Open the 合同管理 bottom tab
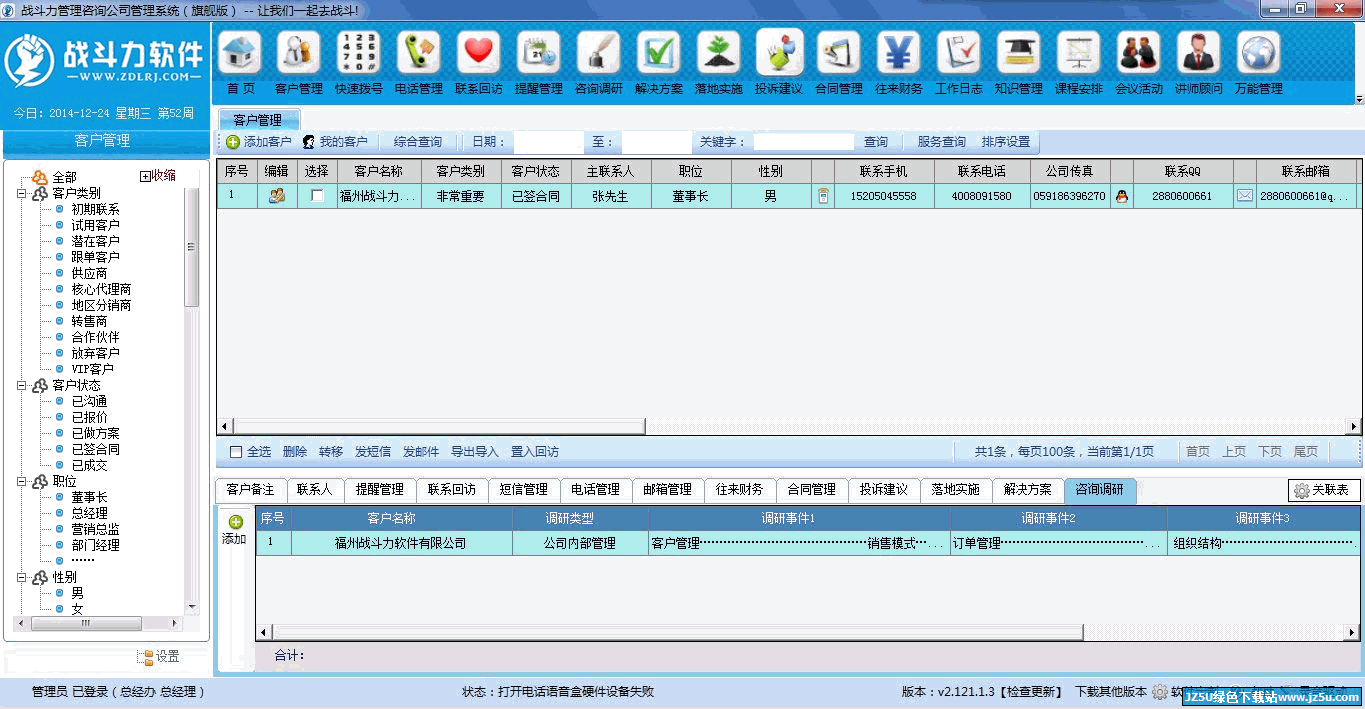 pyautogui.click(x=810, y=490)
